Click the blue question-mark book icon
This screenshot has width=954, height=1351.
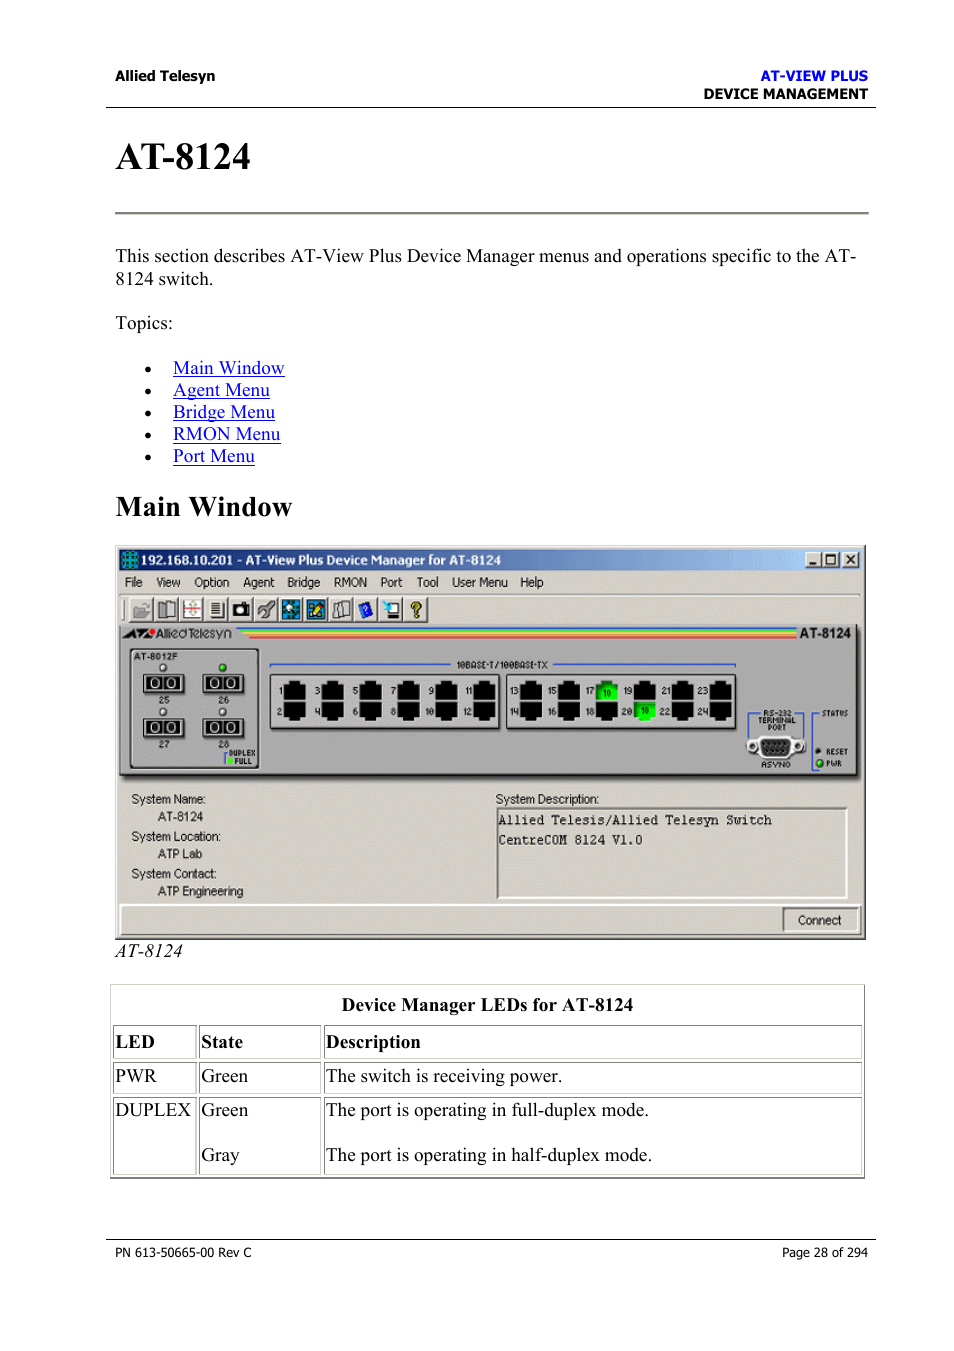tap(366, 609)
